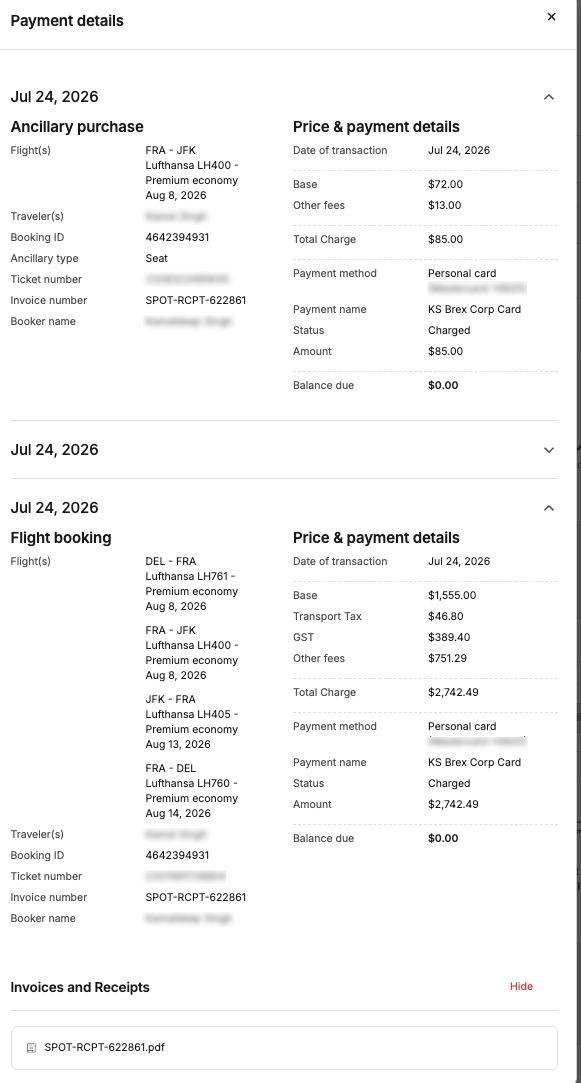Open the SPOT-RCPT-622861.pdf receipt file
Viewport: 581px width, 1083px height.
[x=284, y=1047]
